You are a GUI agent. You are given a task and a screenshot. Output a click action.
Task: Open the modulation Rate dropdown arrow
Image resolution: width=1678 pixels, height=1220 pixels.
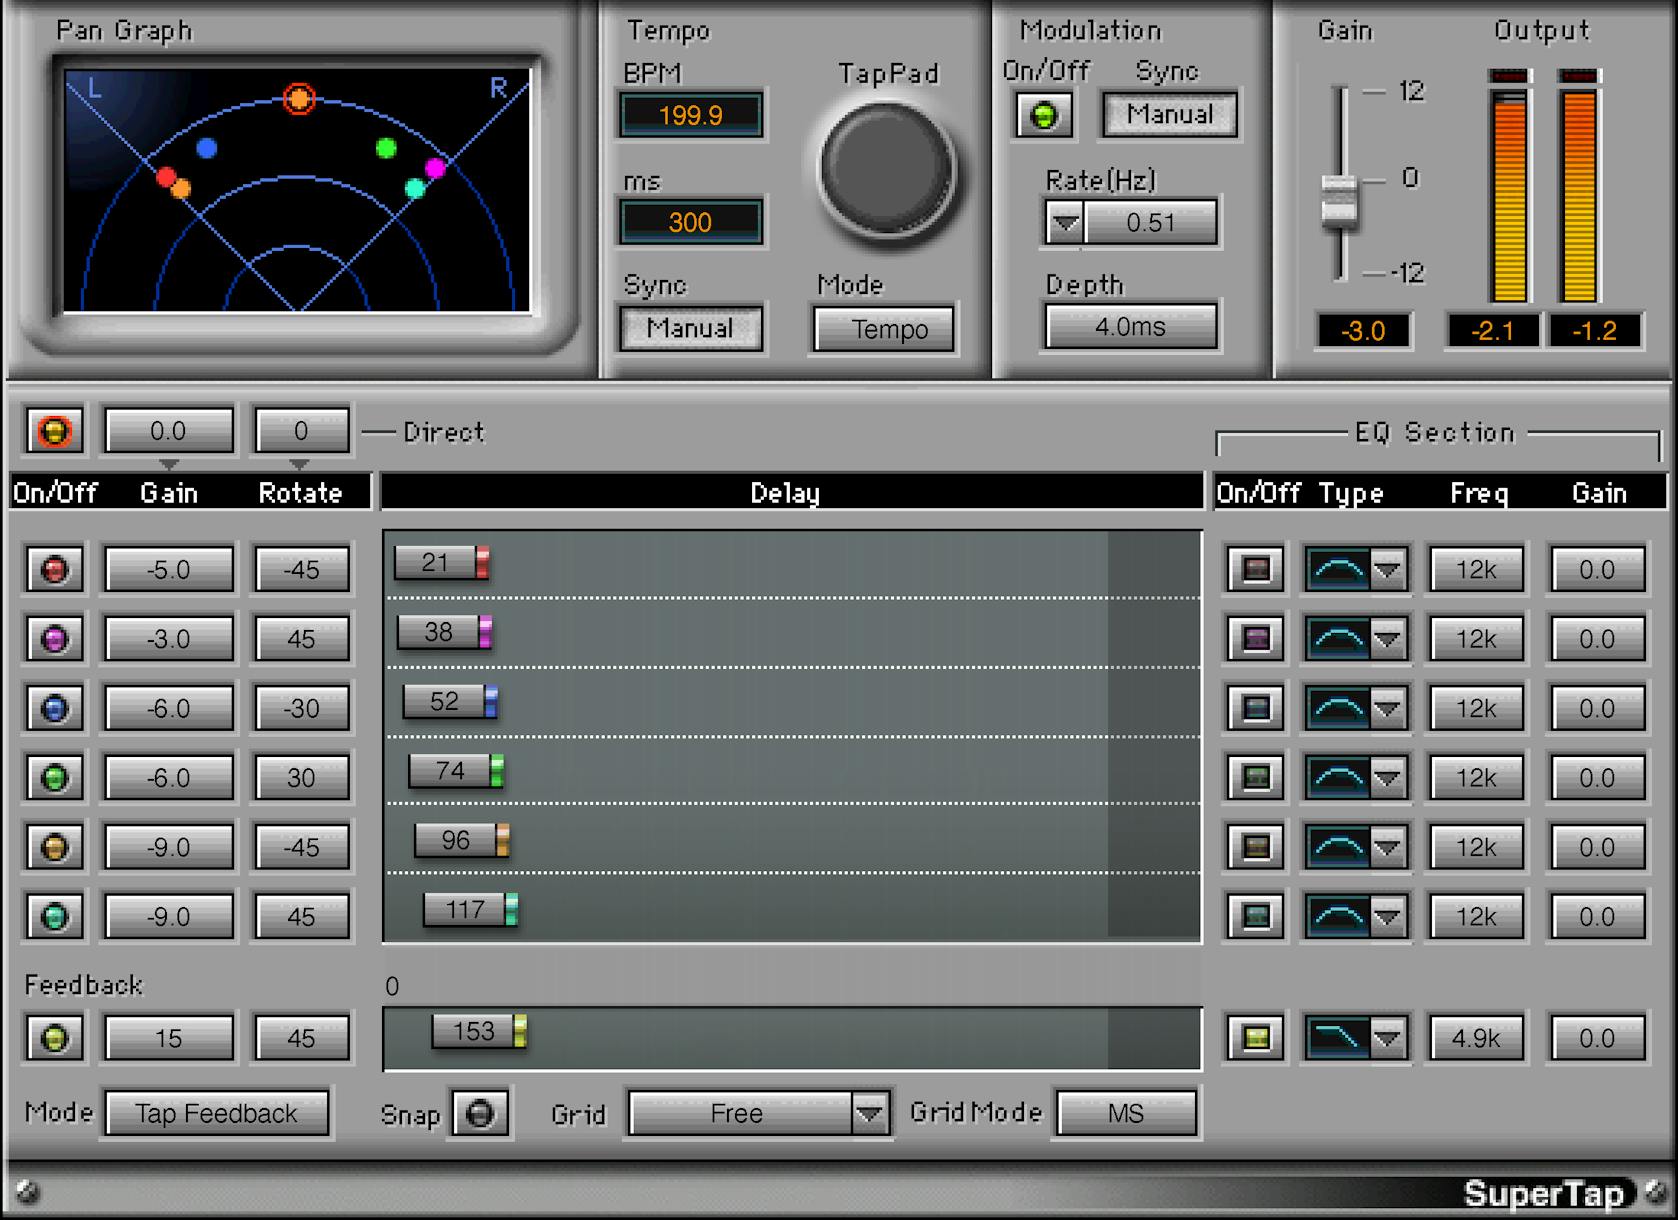pyautogui.click(x=1063, y=222)
